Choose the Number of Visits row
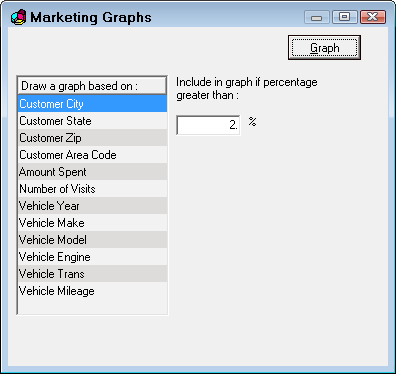396x374 pixels. (92, 189)
